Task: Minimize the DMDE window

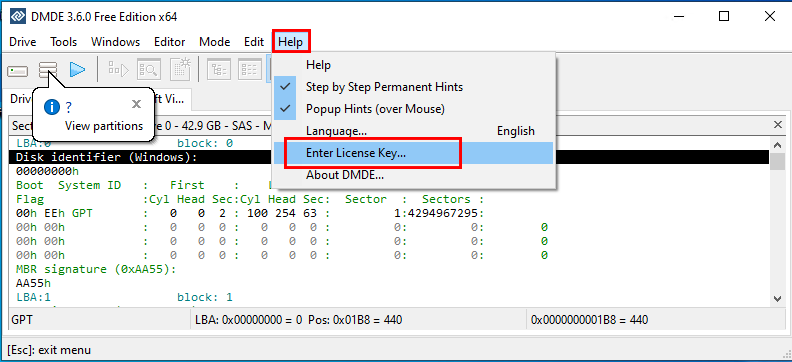Action: [x=678, y=17]
